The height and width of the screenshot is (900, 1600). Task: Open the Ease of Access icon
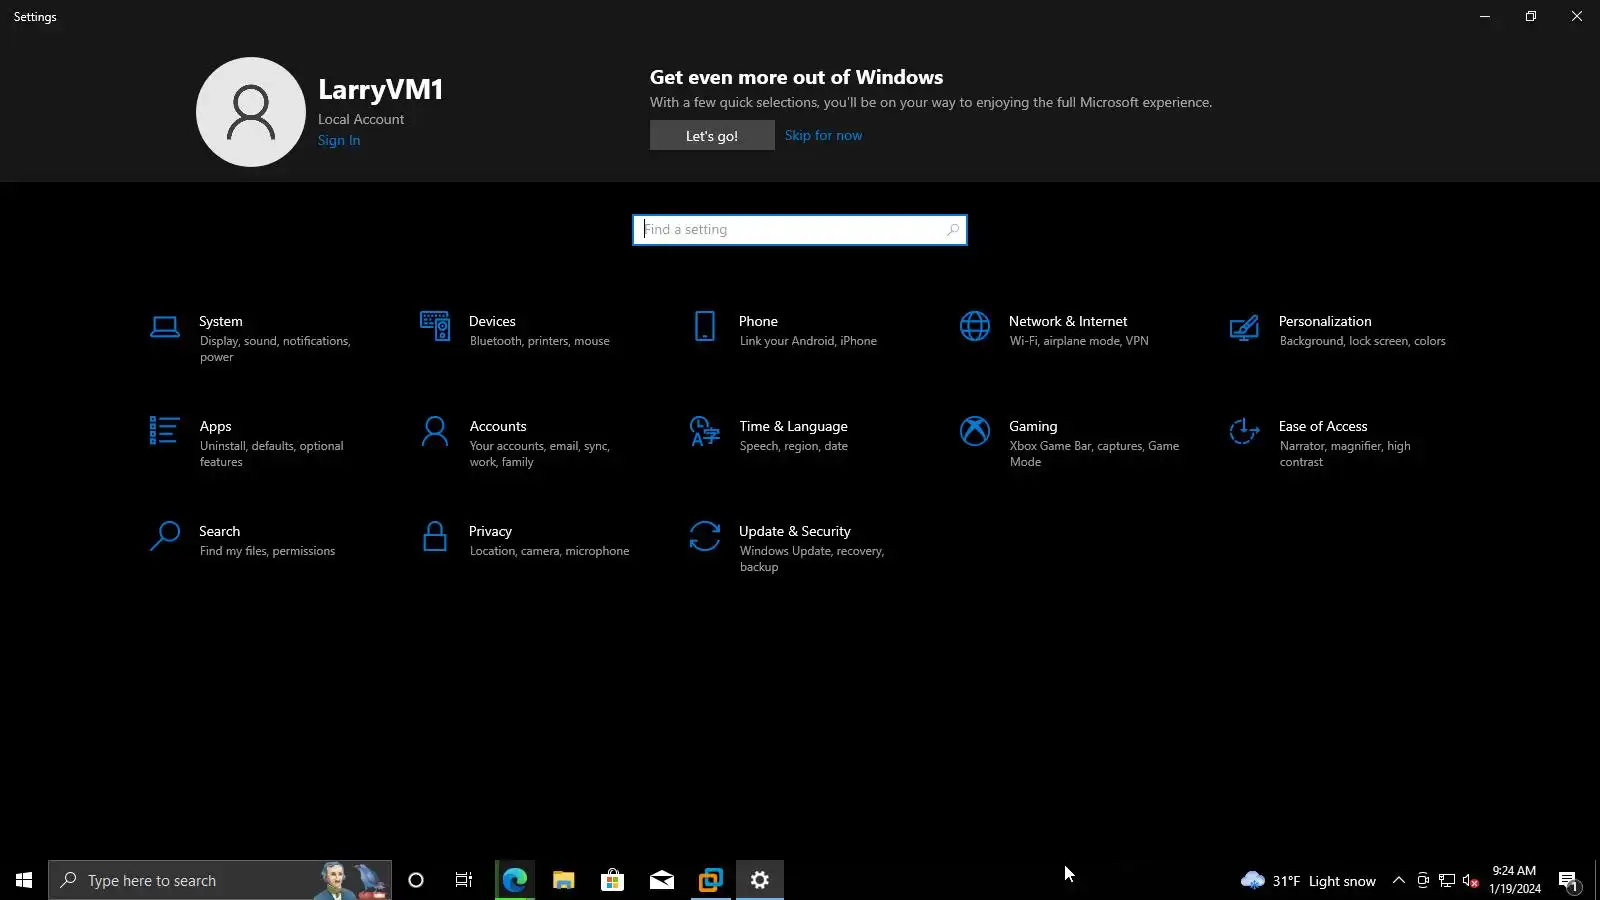point(1245,431)
